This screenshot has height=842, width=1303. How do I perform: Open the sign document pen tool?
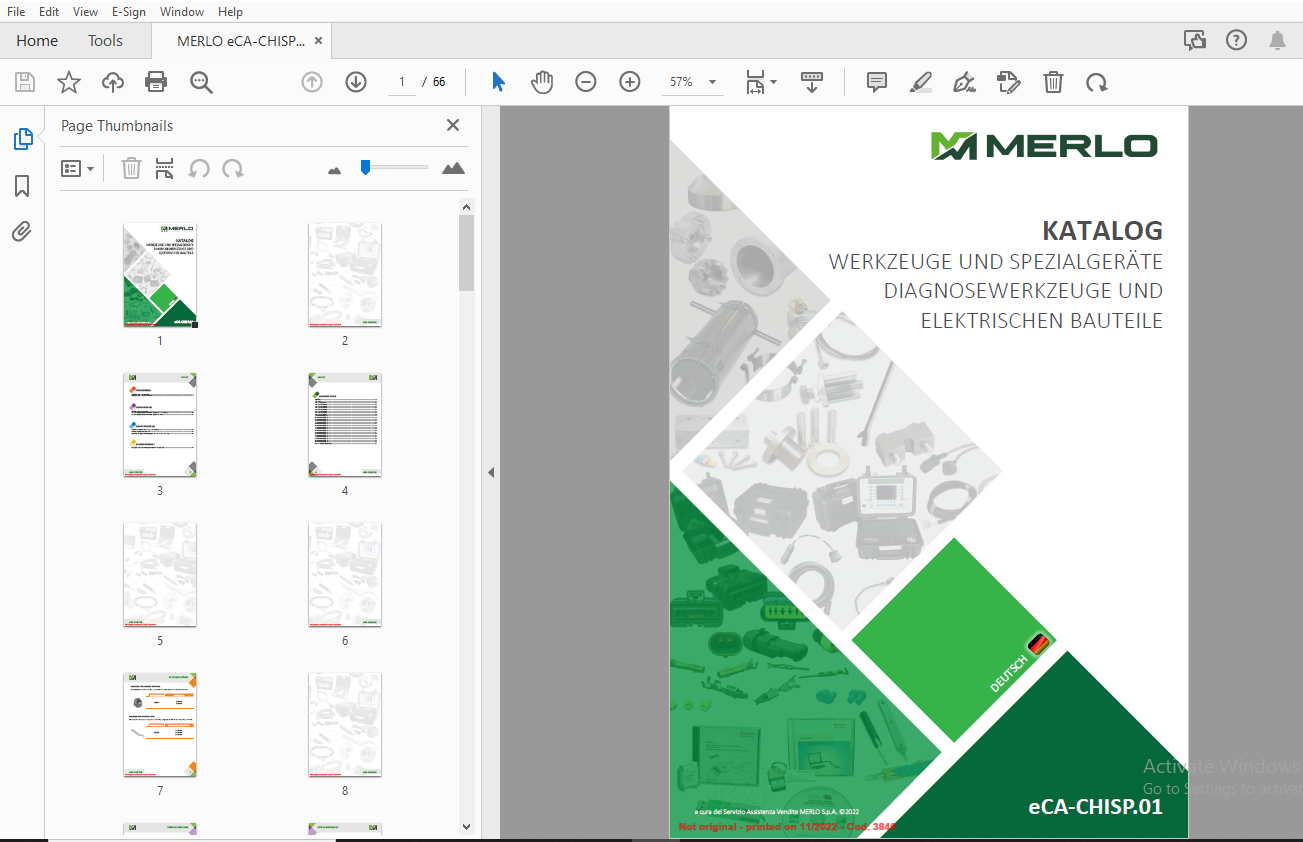click(x=964, y=82)
